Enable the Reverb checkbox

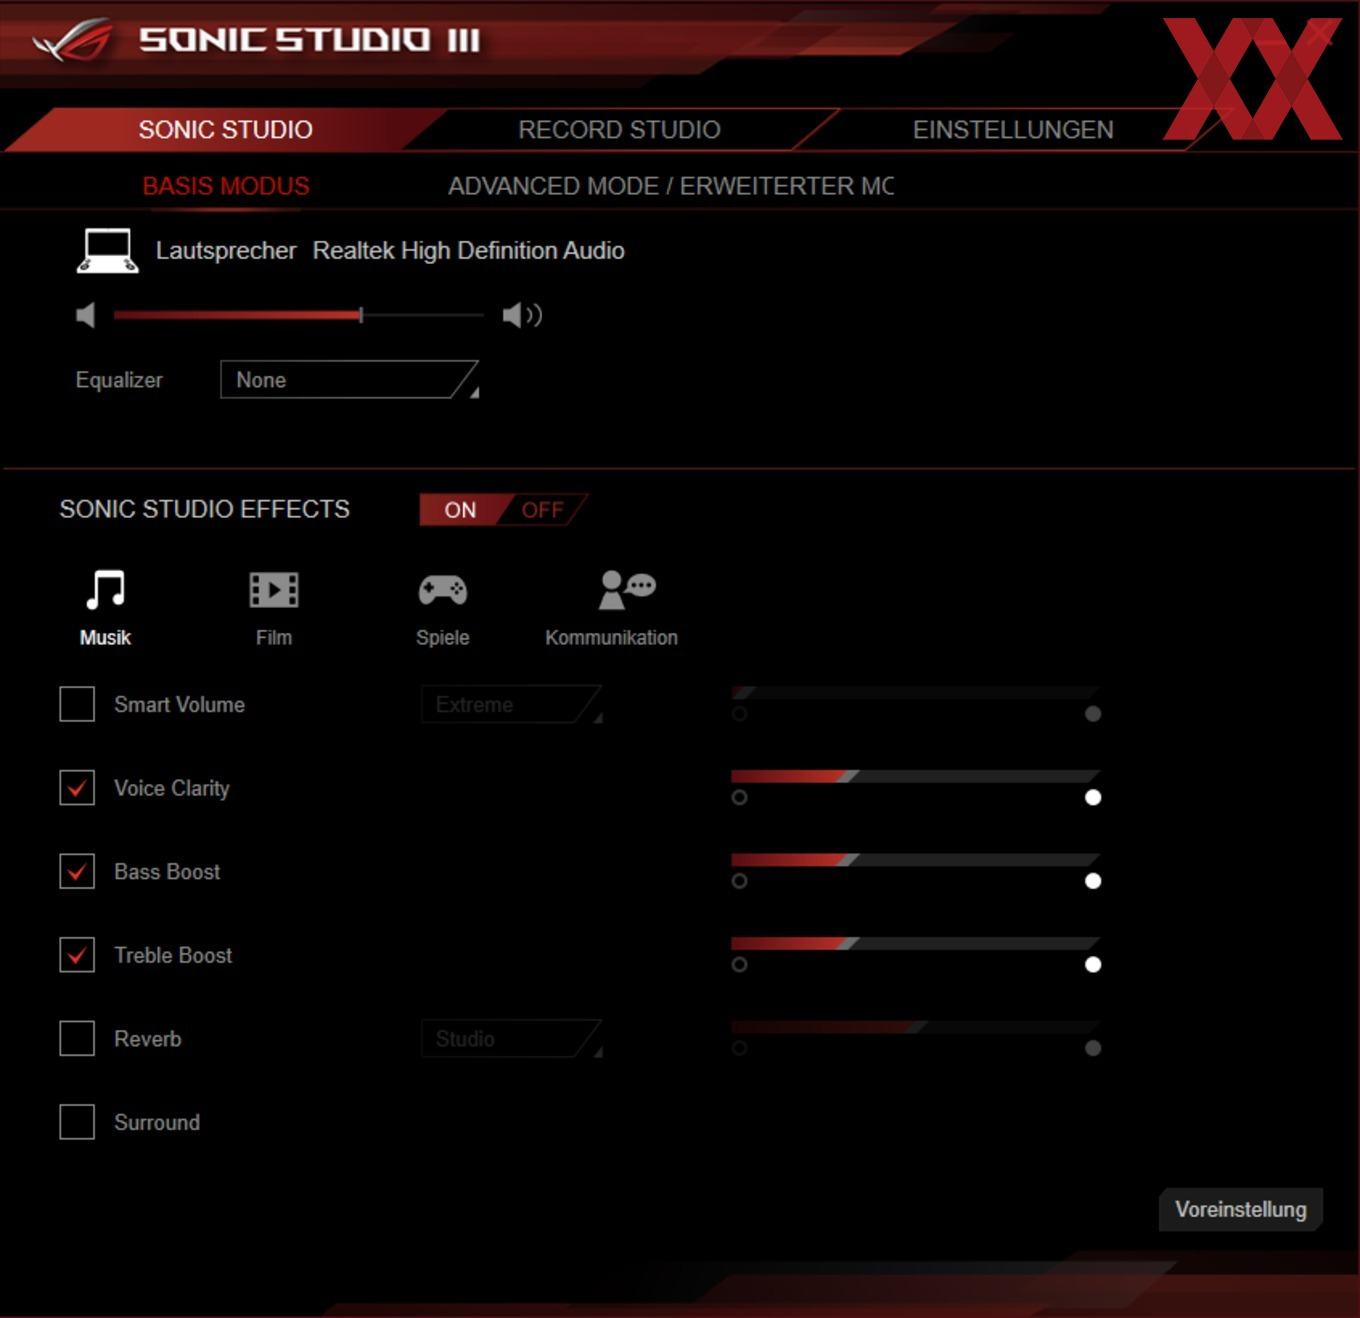pyautogui.click(x=77, y=1038)
